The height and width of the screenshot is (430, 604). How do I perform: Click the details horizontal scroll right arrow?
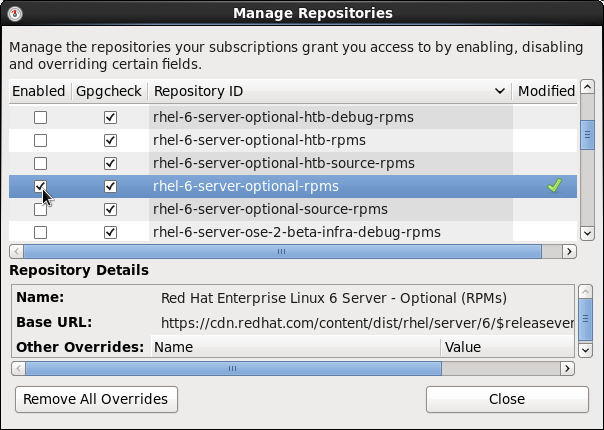tap(567, 368)
